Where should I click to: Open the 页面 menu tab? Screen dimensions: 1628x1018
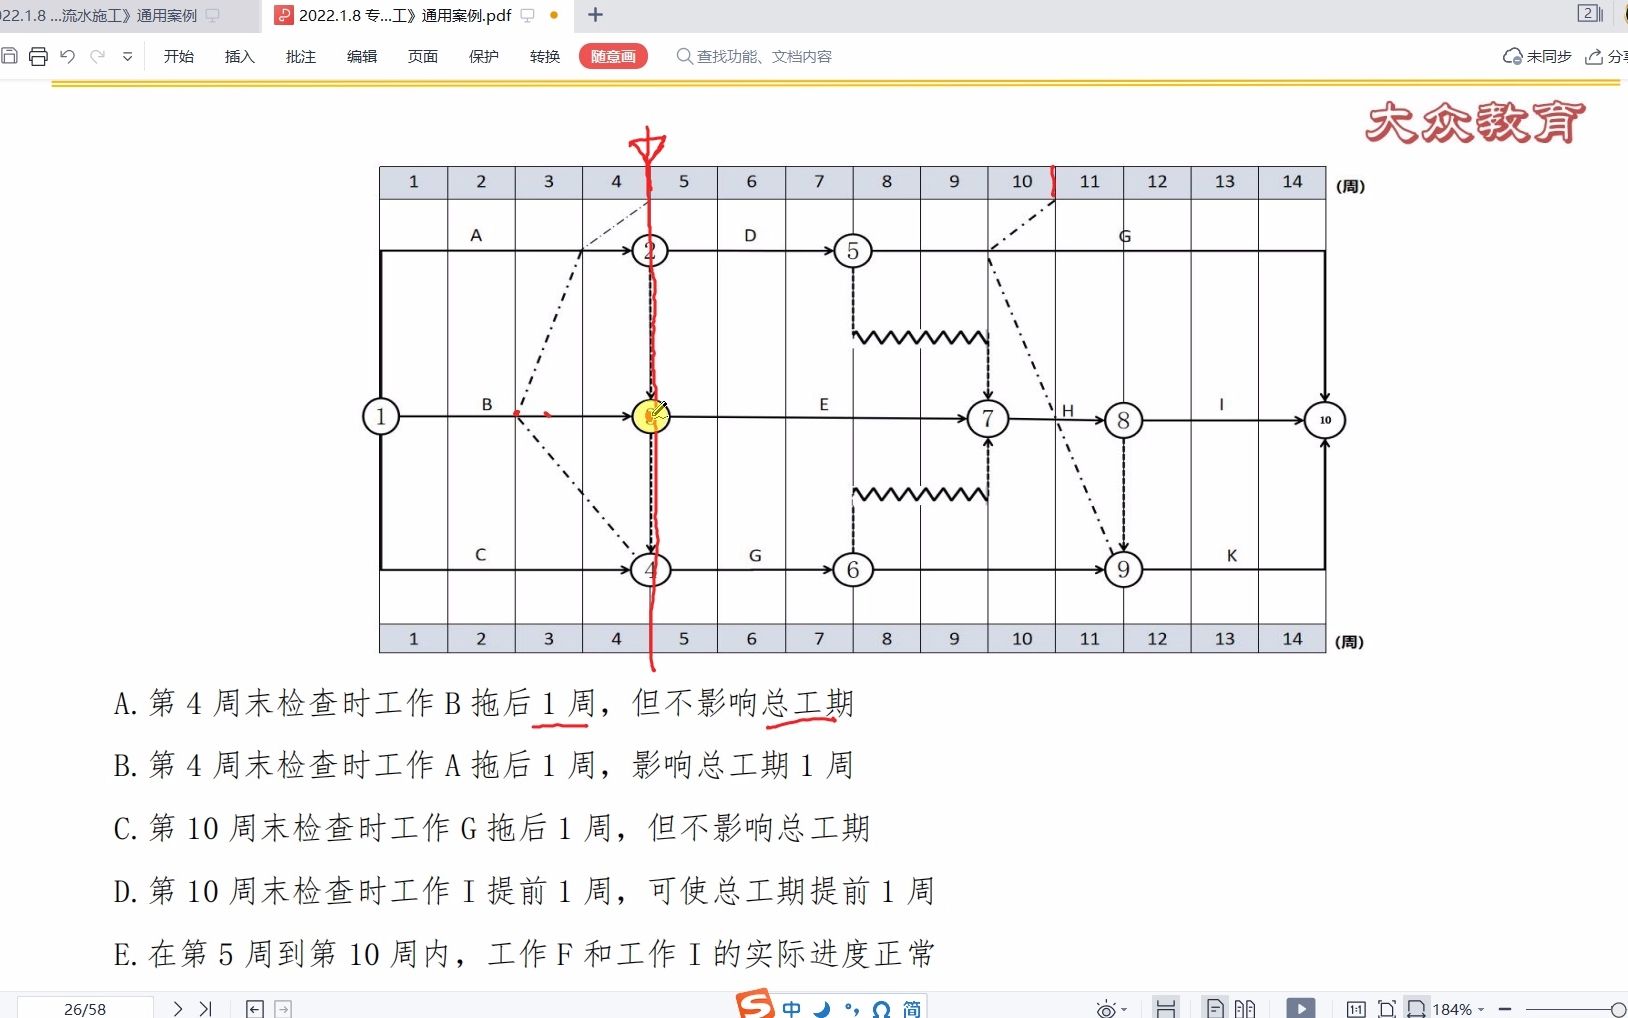423,57
